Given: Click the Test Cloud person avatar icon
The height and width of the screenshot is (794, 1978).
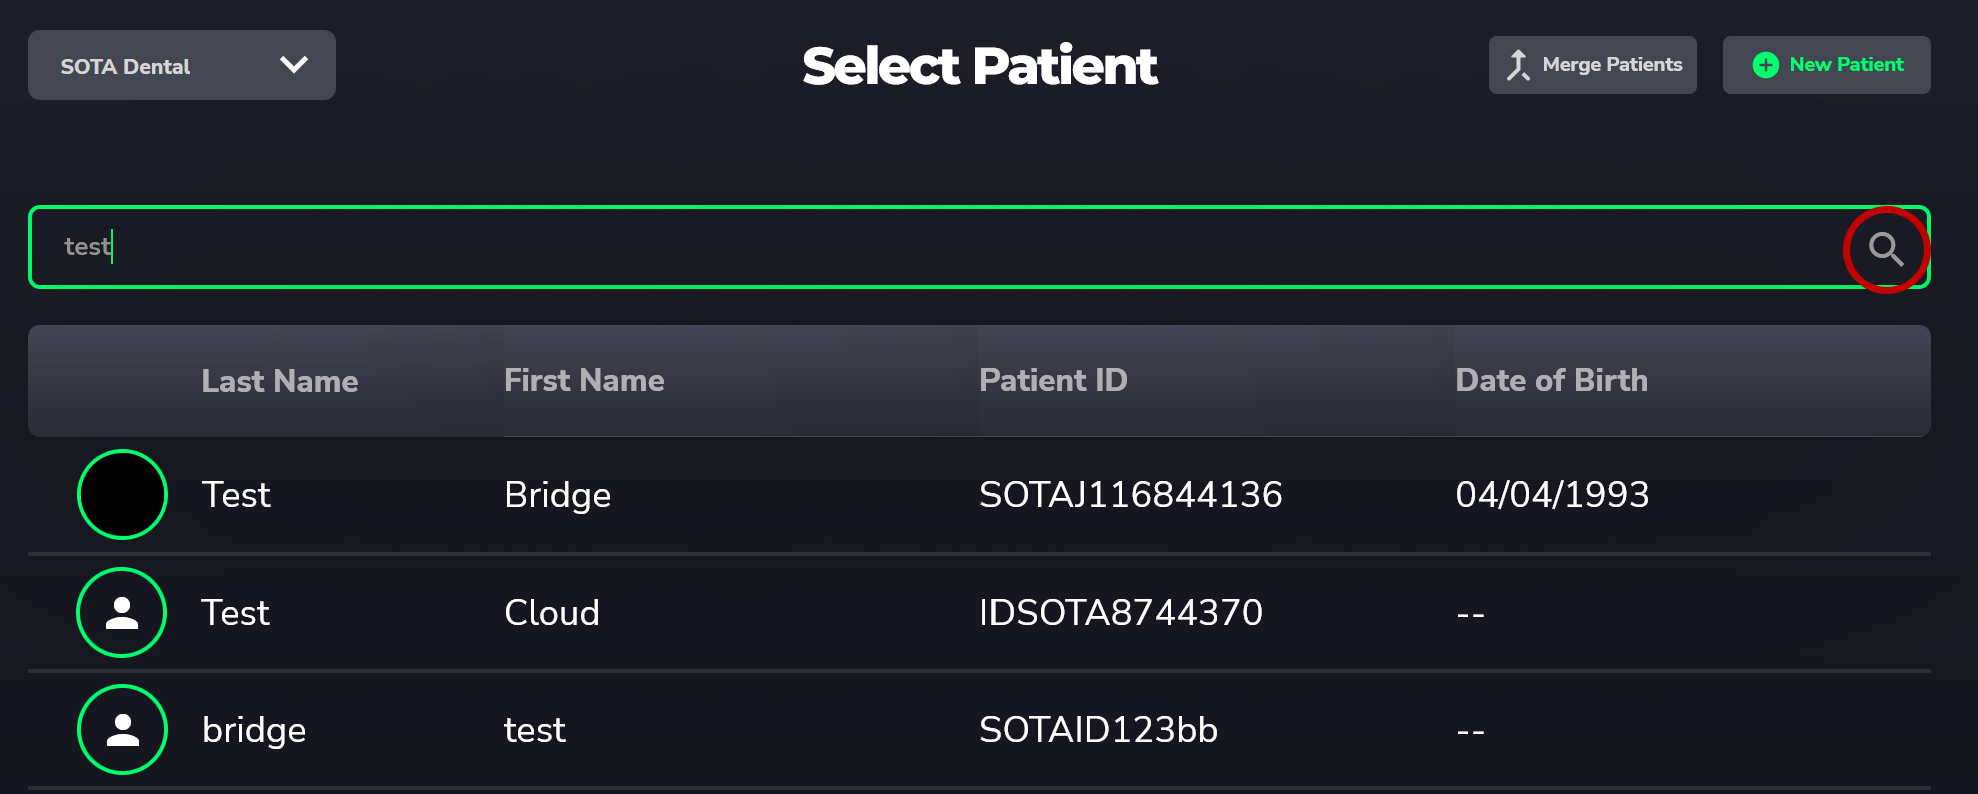Looking at the screenshot, I should point(122,612).
